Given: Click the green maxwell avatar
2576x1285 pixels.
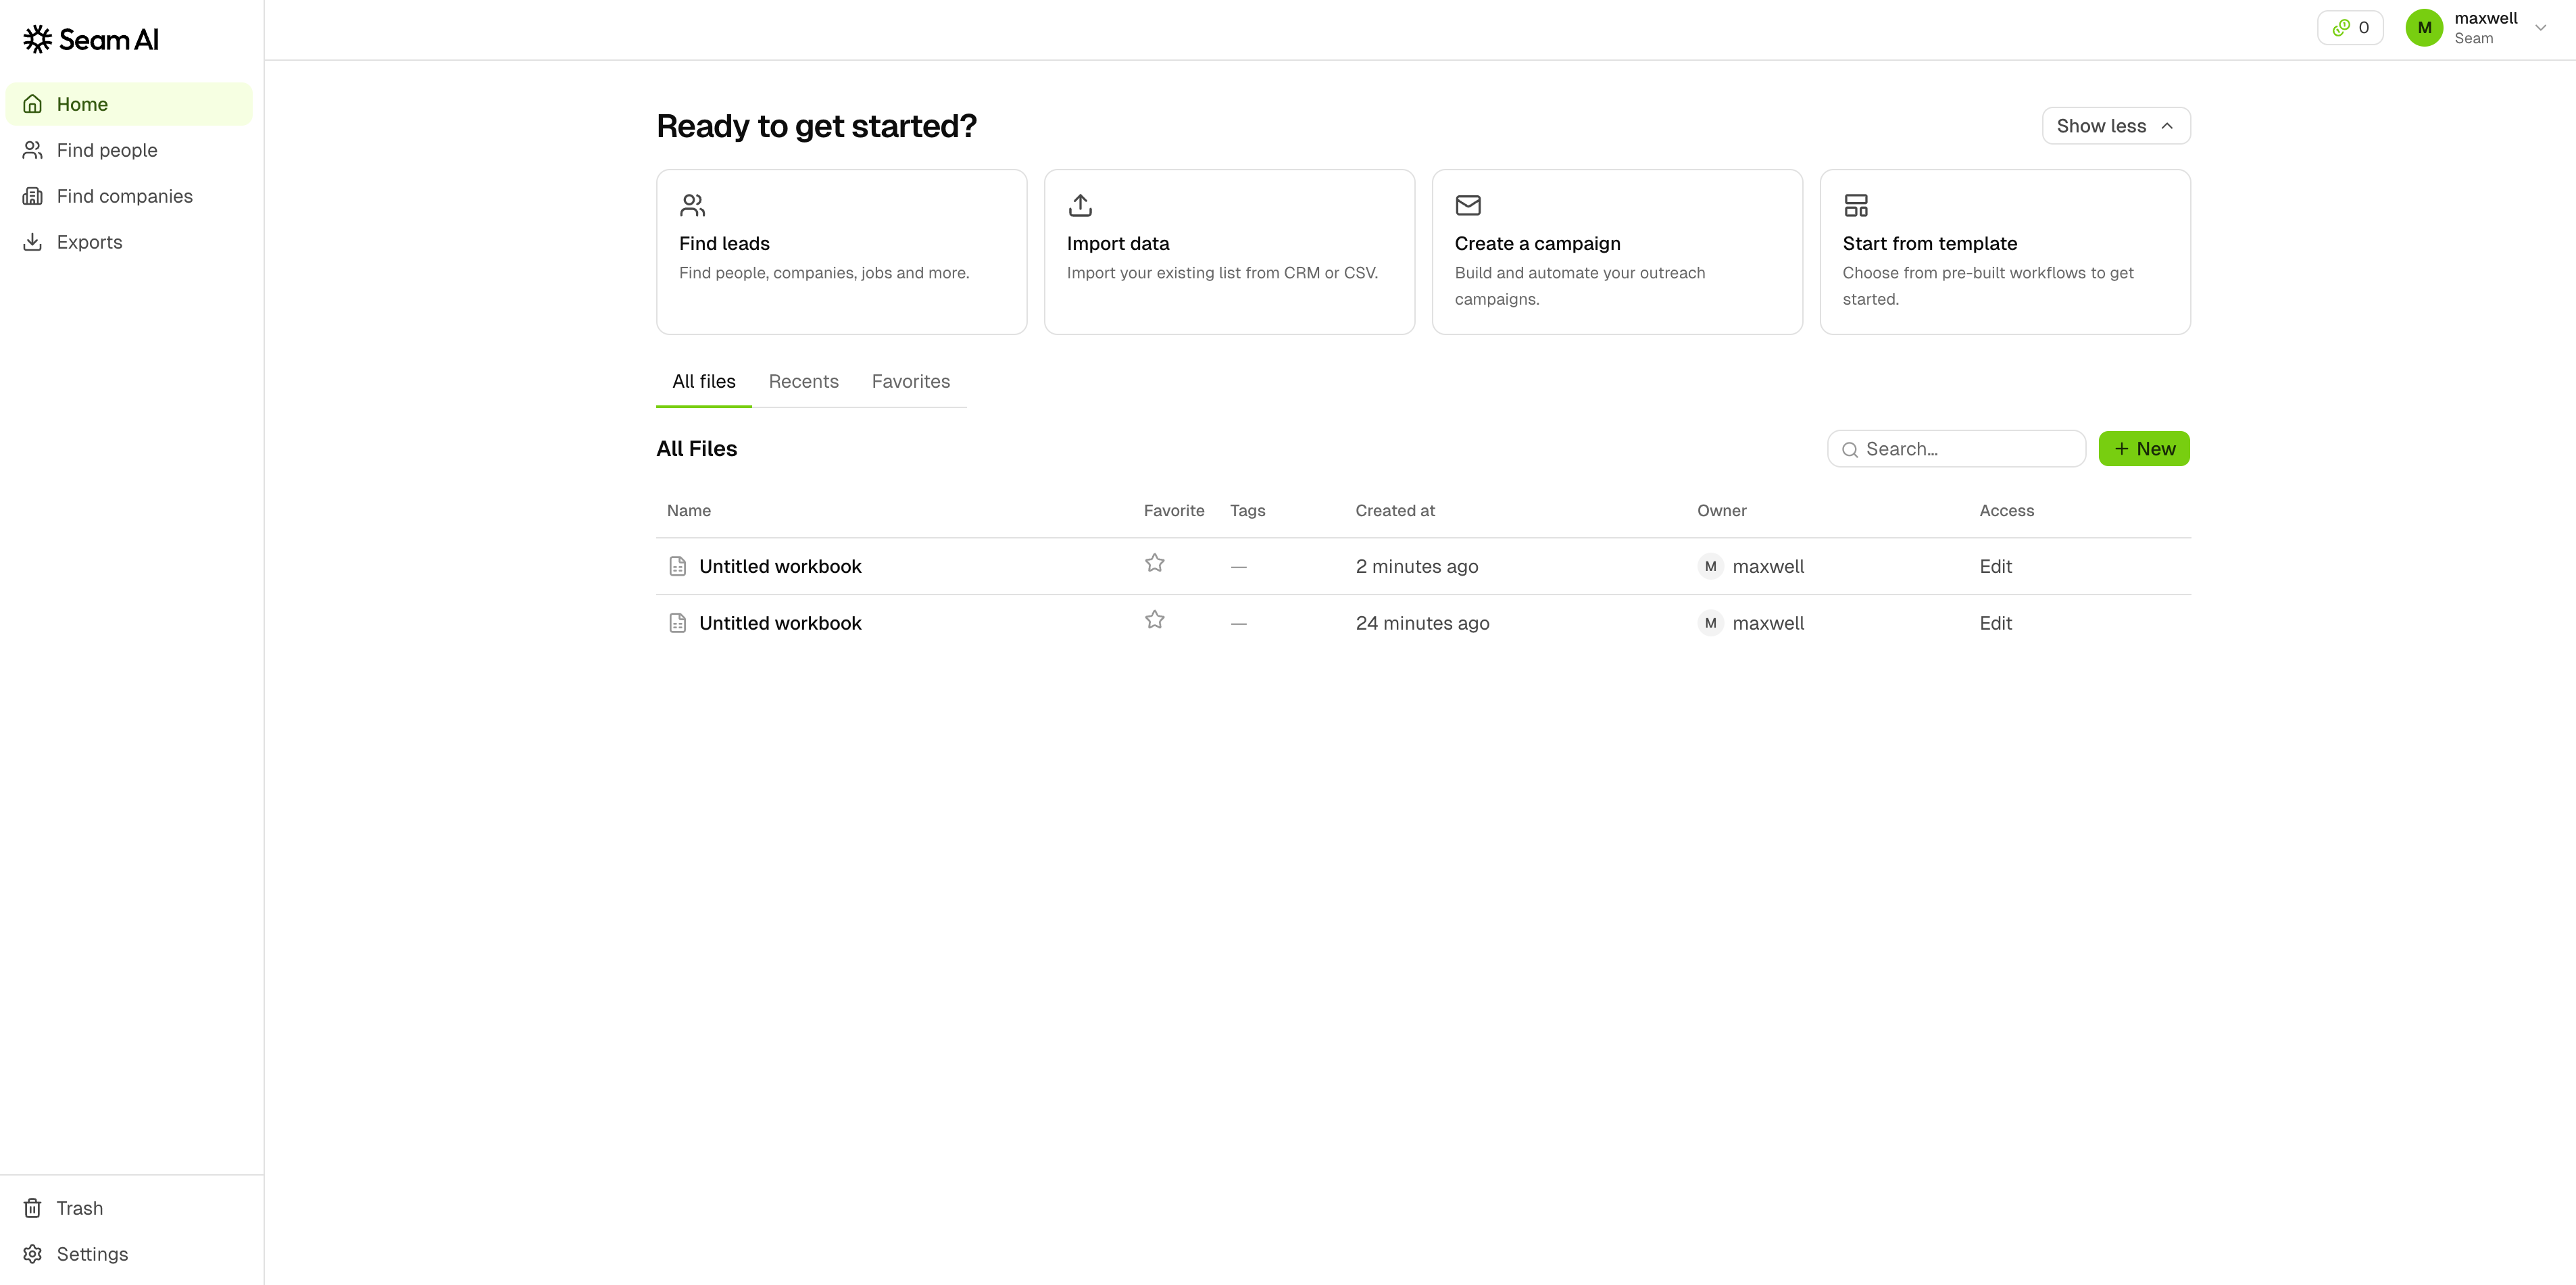Looking at the screenshot, I should tap(2424, 28).
